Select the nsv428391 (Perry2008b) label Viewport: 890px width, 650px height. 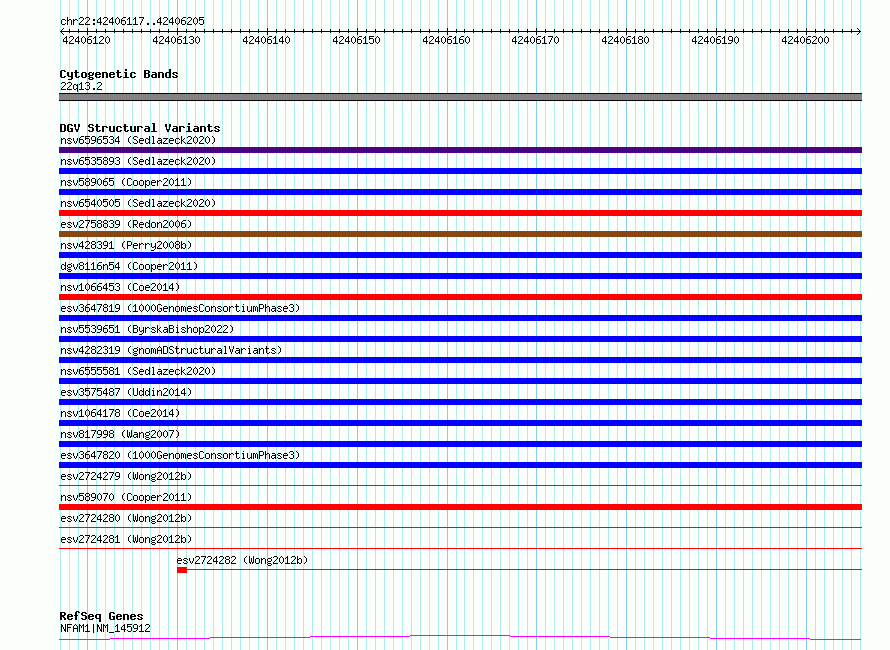126,245
